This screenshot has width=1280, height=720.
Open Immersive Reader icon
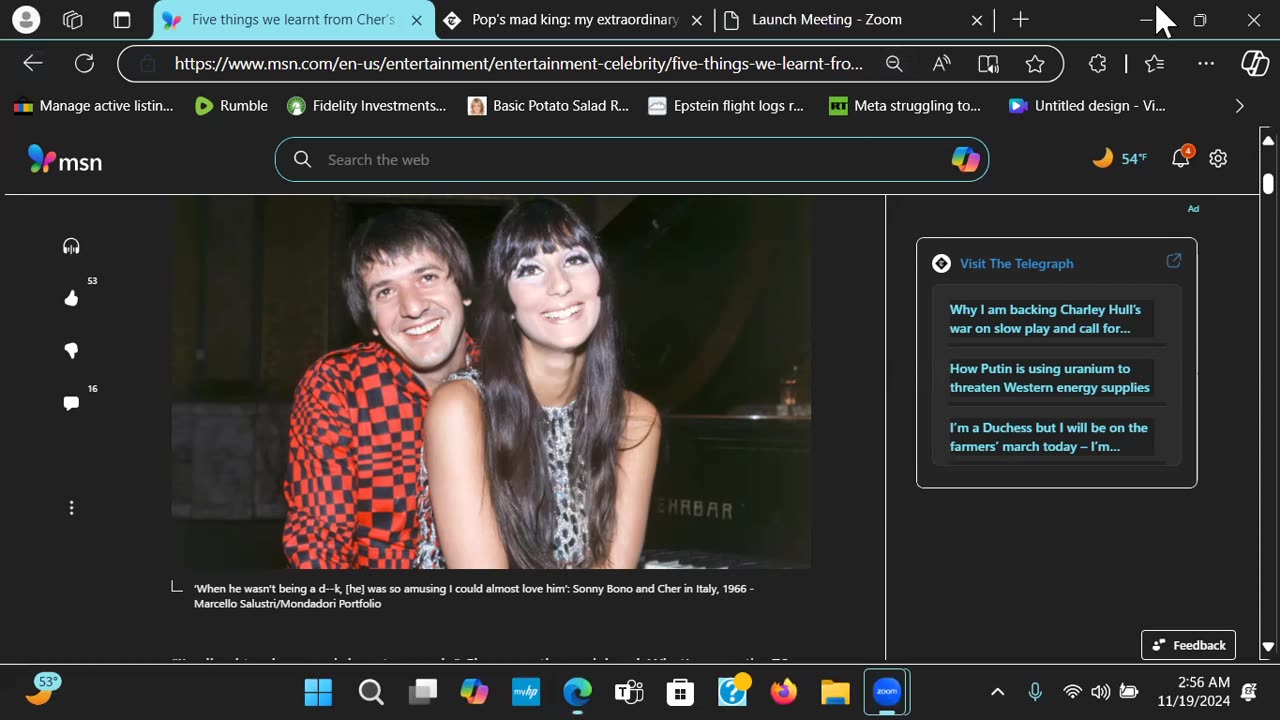988,64
